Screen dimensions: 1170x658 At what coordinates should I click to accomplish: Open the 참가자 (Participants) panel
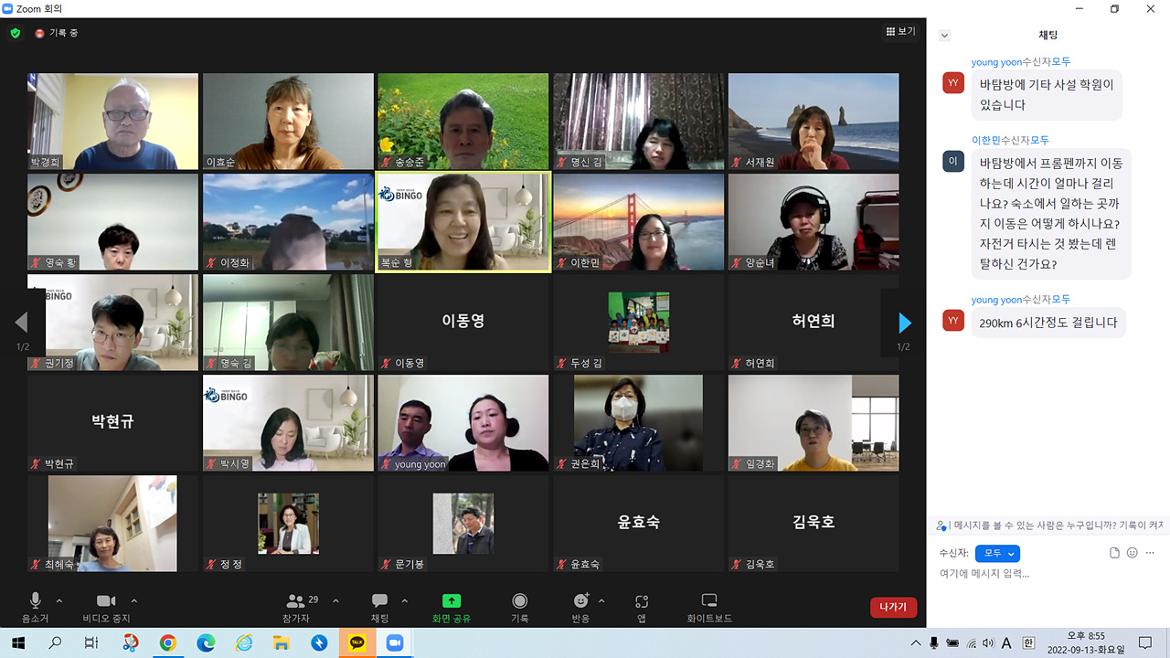click(295, 601)
